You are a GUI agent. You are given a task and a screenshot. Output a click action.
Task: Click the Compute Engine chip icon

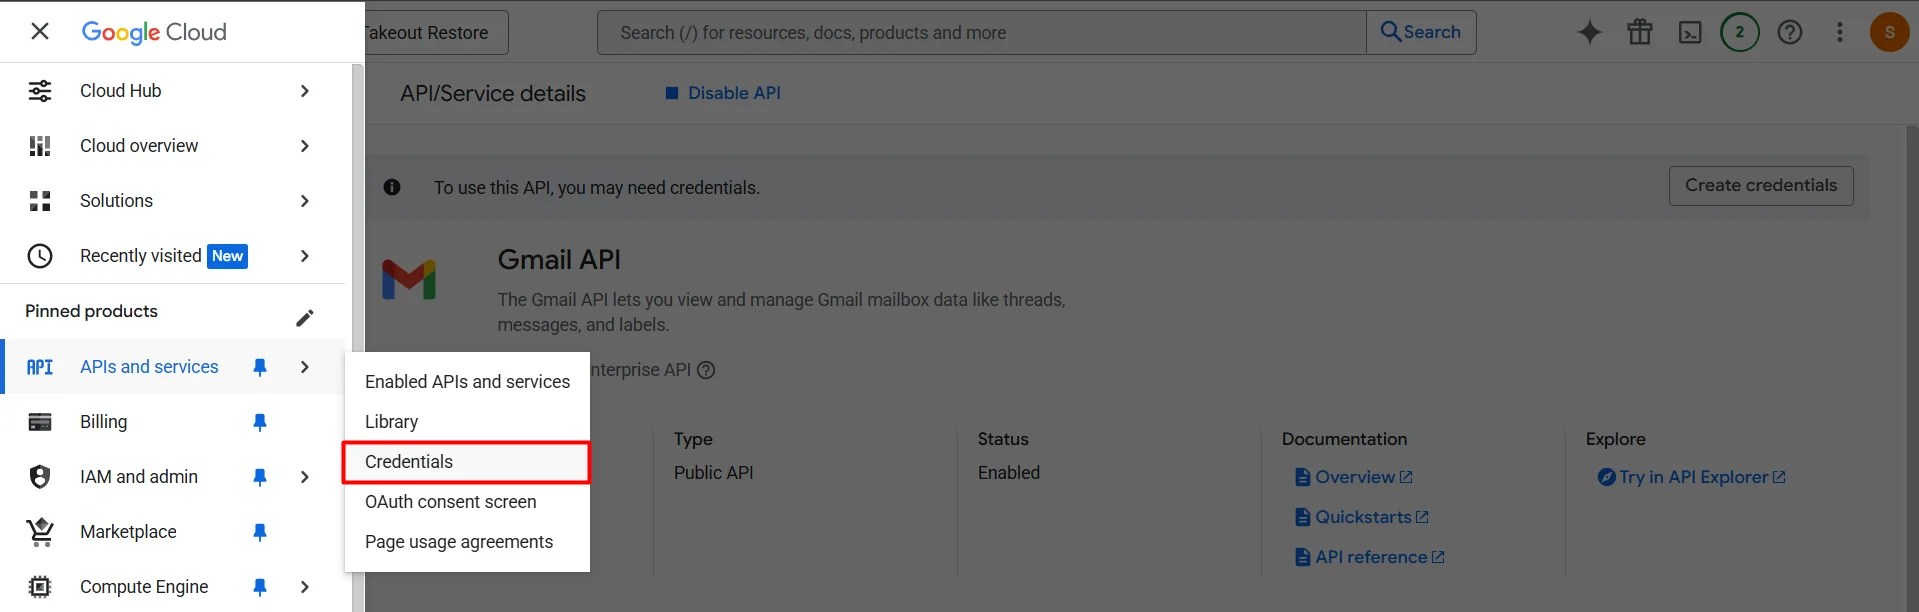pos(40,587)
